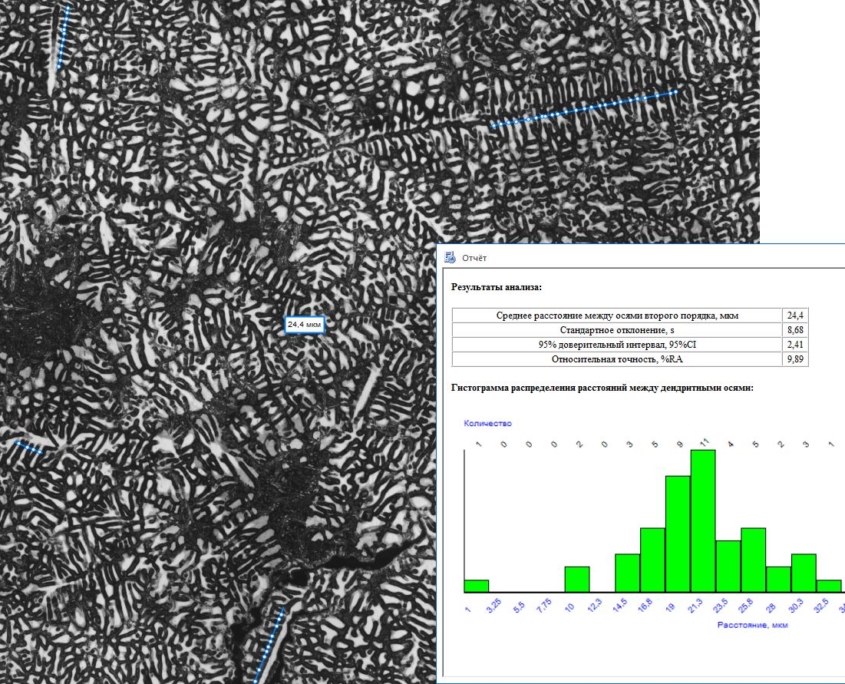Click the Стандартное отклонение, s row label
The width and height of the screenshot is (845, 684).
pos(617,330)
